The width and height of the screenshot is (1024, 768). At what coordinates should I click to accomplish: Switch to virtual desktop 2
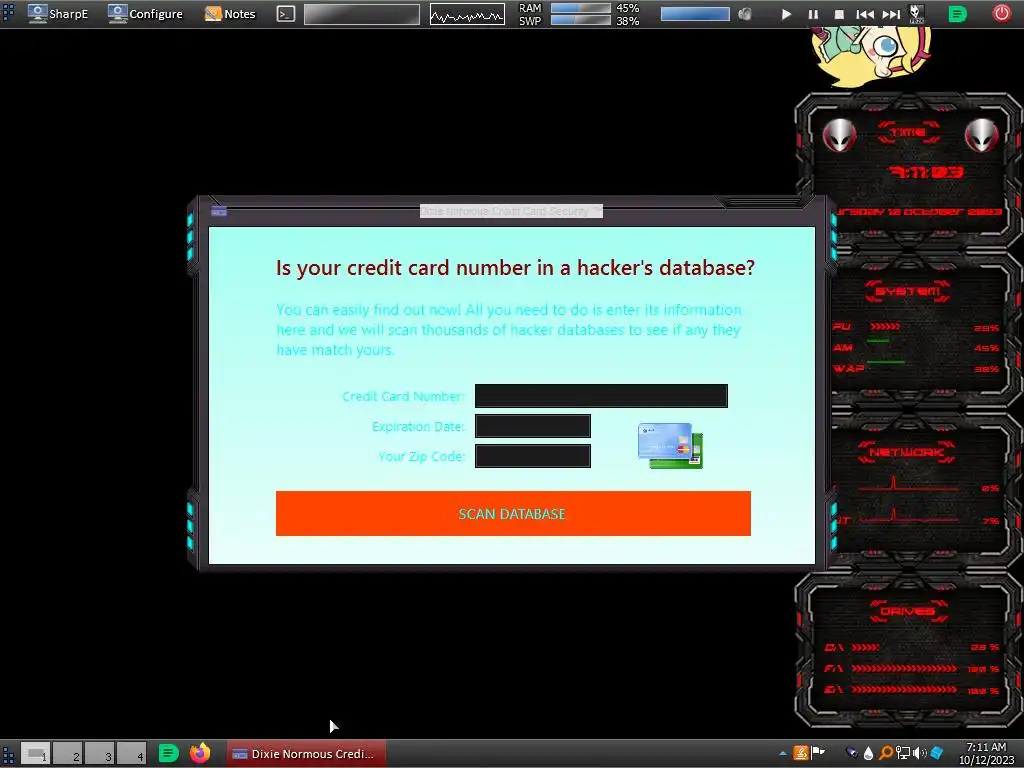click(x=68, y=754)
